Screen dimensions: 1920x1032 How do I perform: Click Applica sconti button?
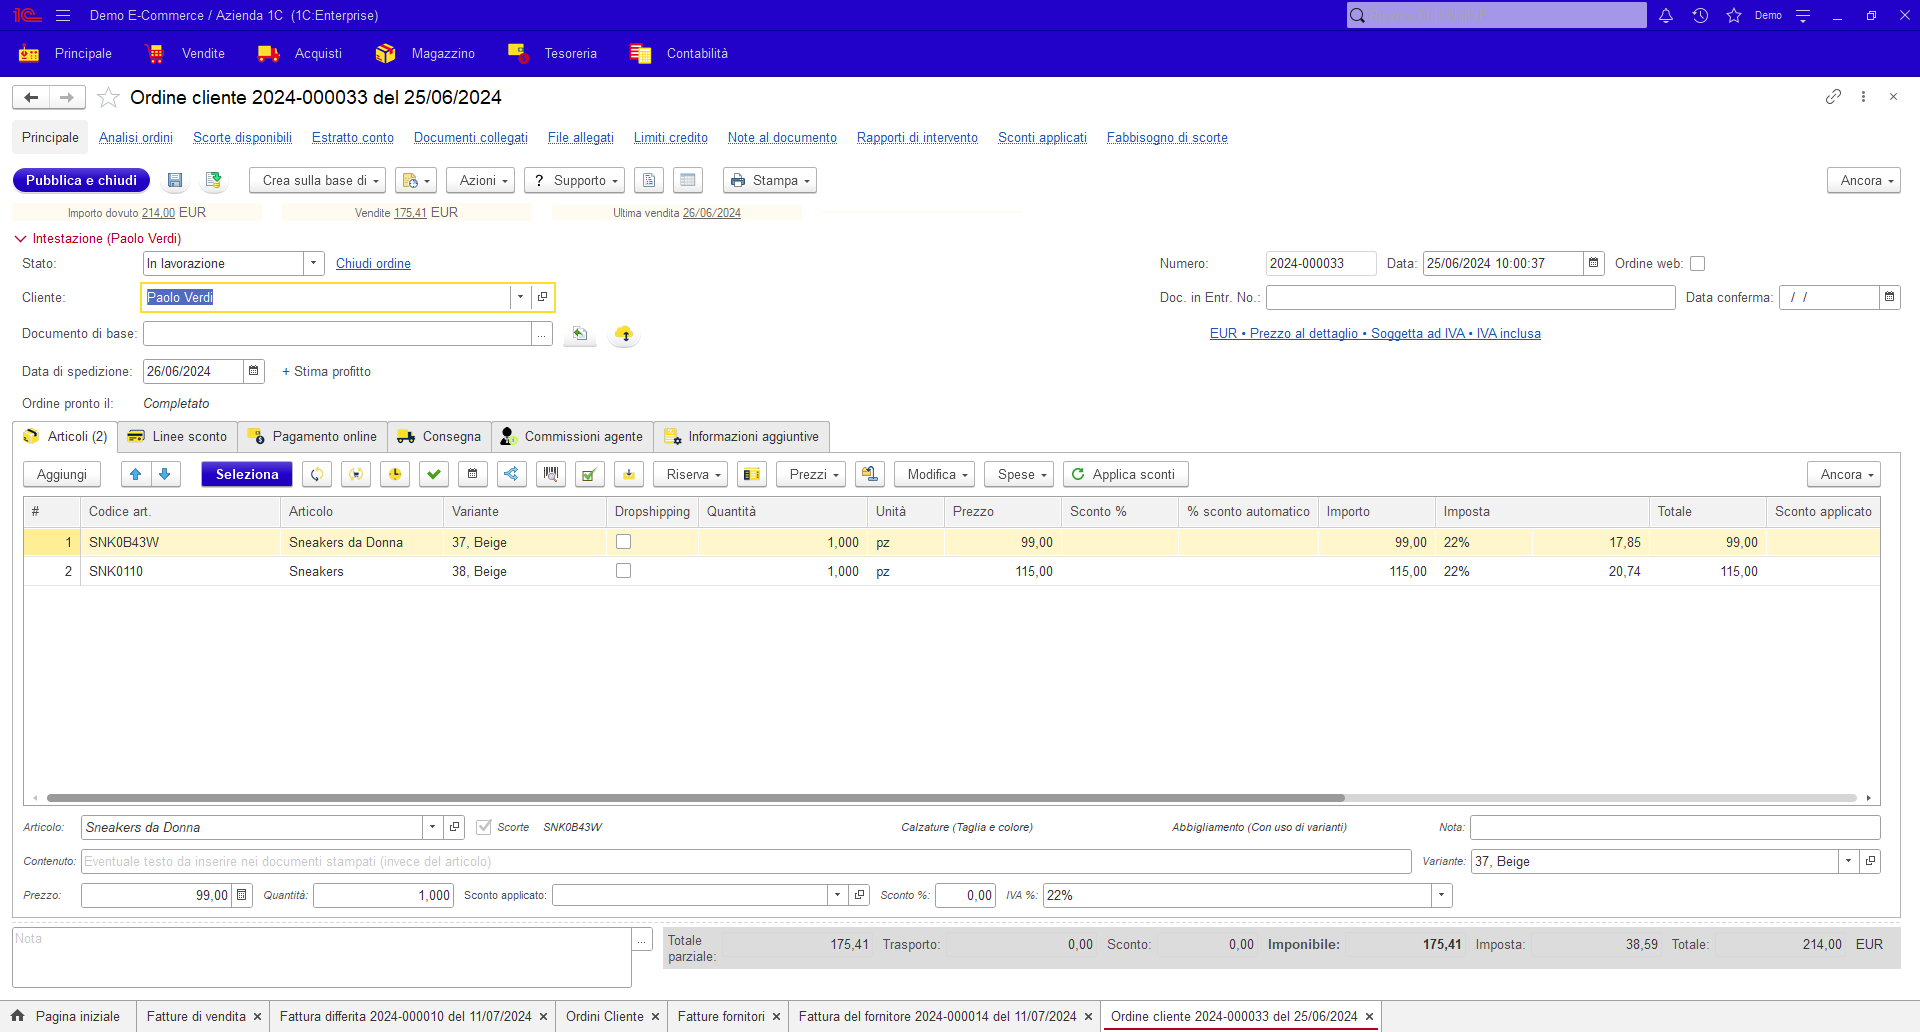1126,474
